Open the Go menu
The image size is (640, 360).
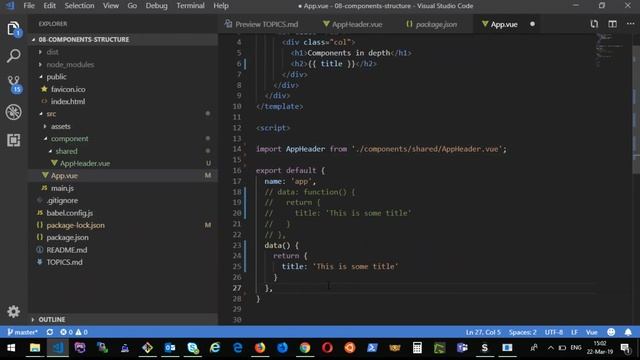pos(132,6)
